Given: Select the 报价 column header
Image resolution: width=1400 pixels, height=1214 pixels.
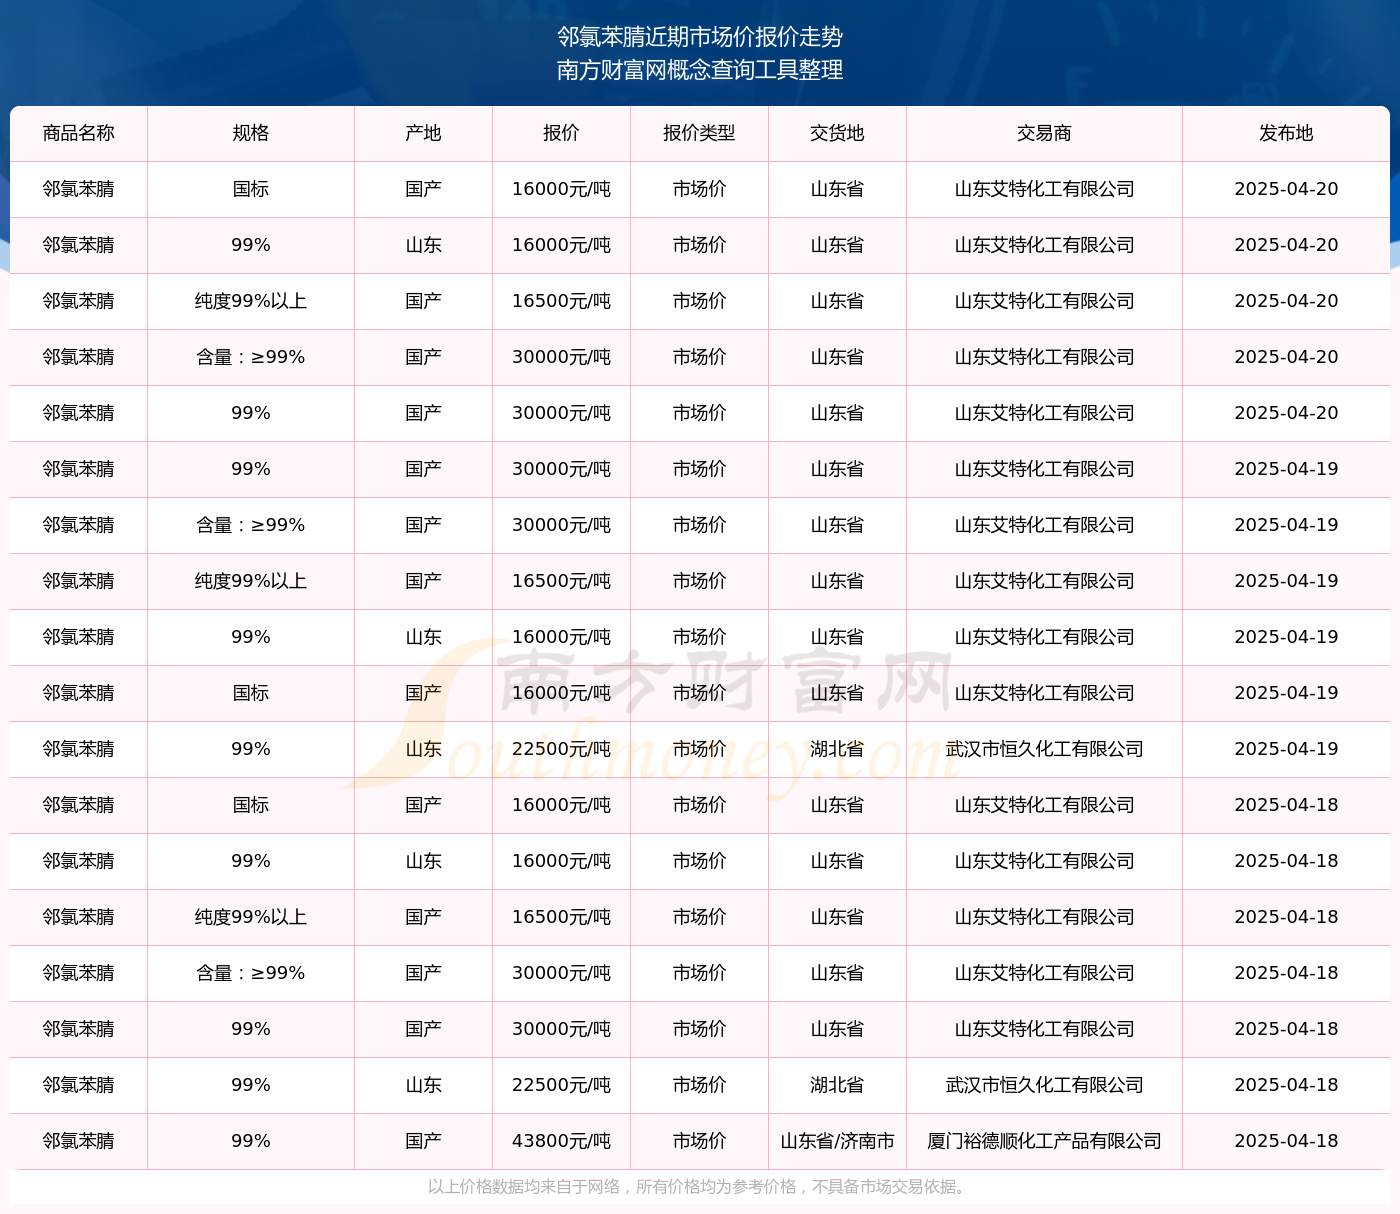Looking at the screenshot, I should (562, 133).
